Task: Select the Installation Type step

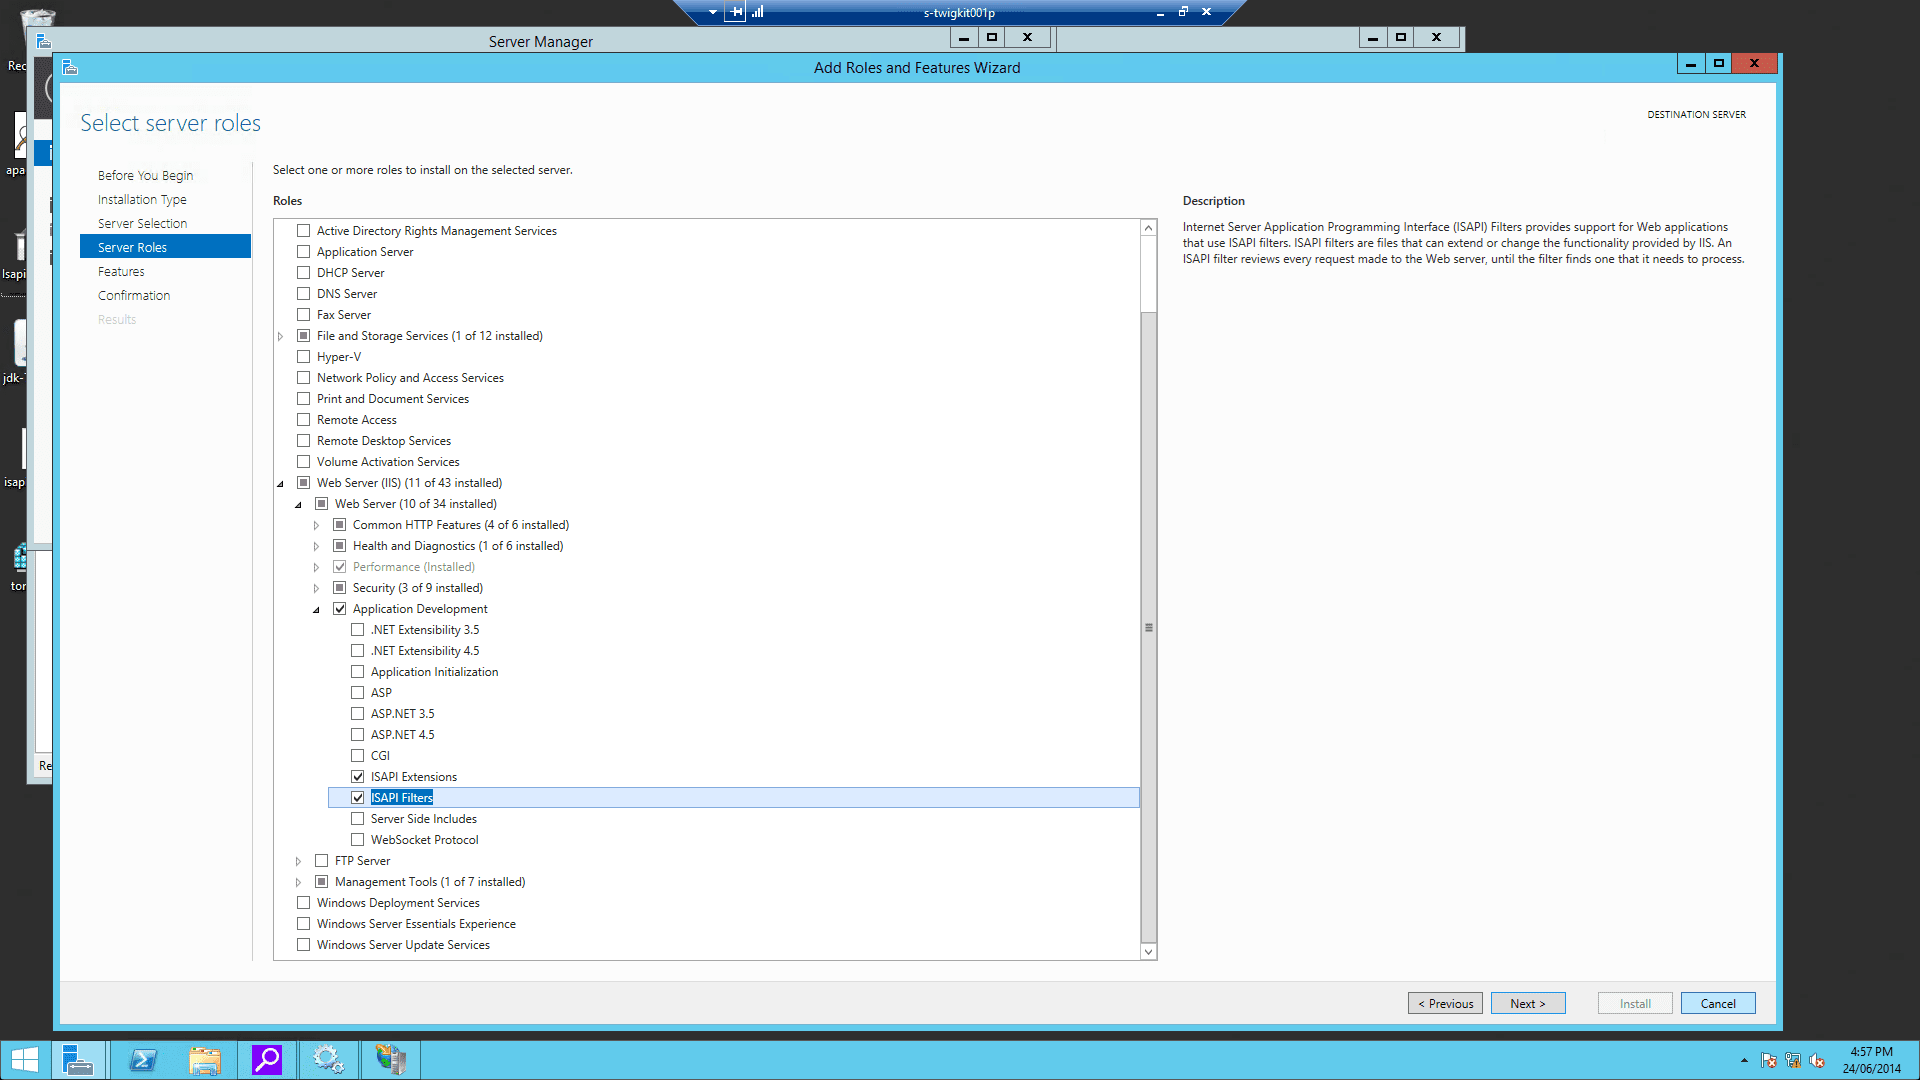Action: tap(142, 199)
